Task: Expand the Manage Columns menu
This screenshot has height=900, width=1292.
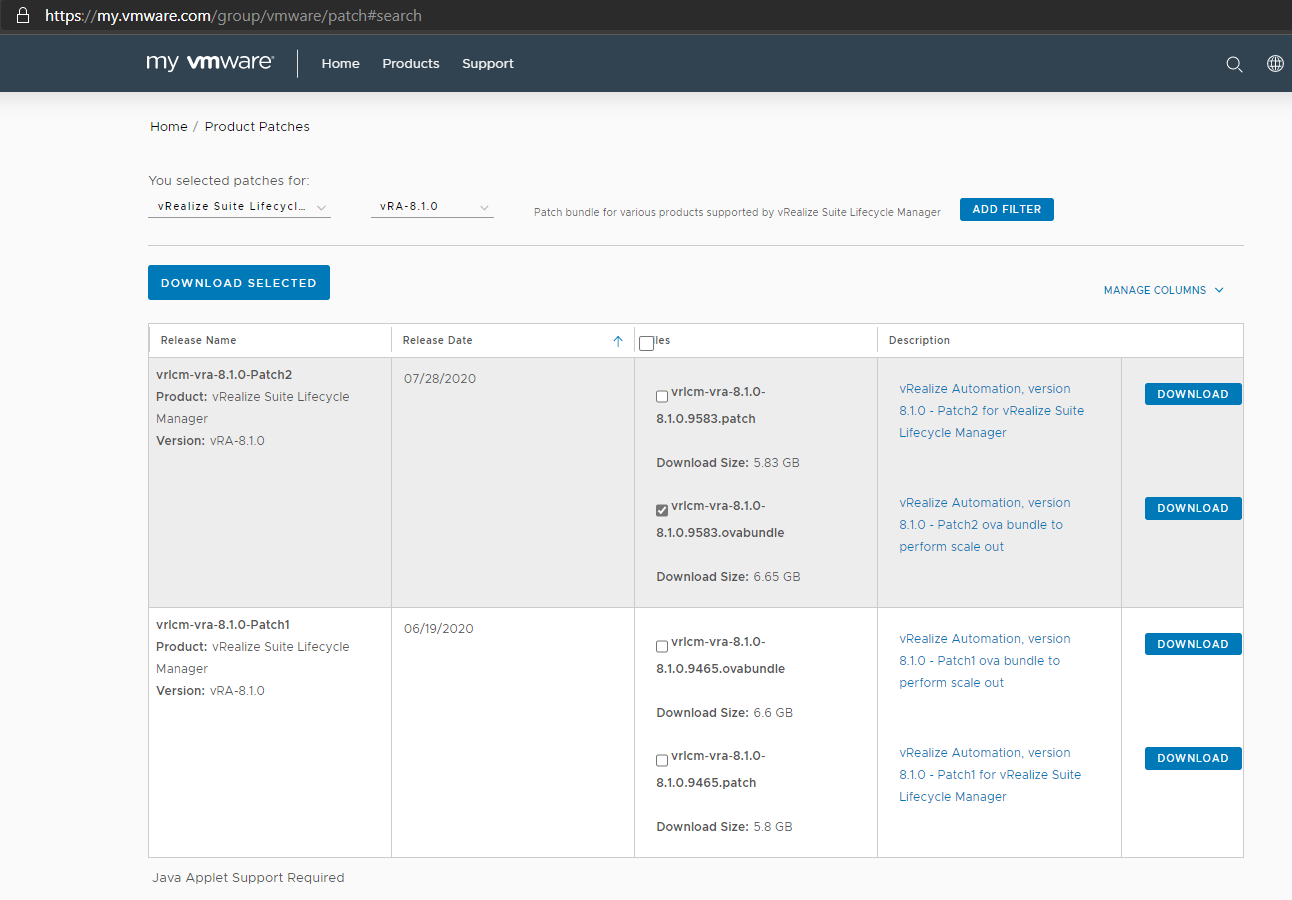Action: coord(1164,290)
